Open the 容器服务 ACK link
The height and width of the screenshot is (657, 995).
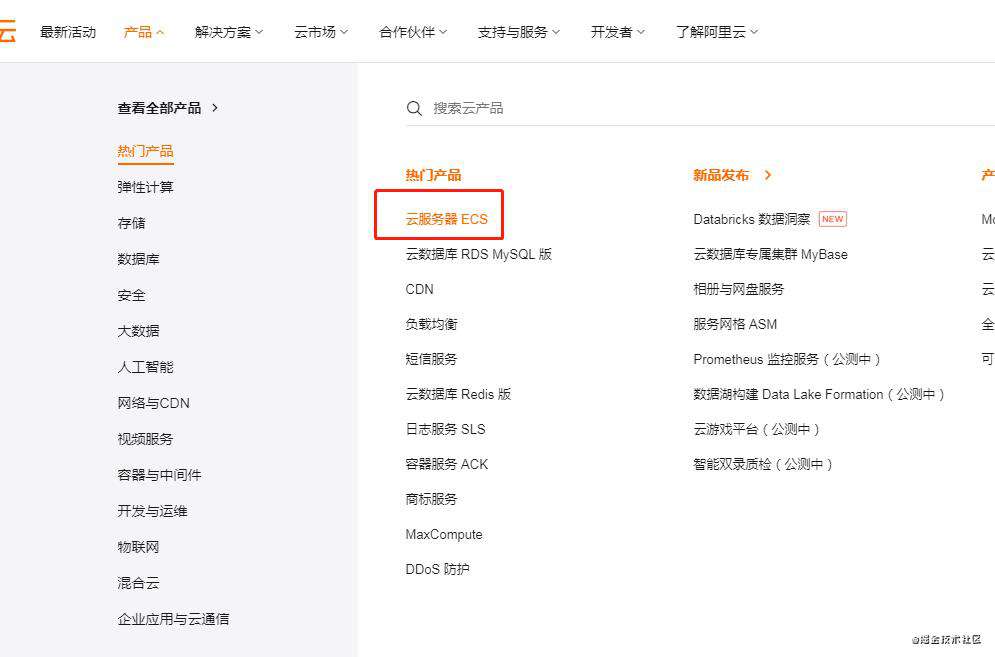pyautogui.click(x=447, y=465)
